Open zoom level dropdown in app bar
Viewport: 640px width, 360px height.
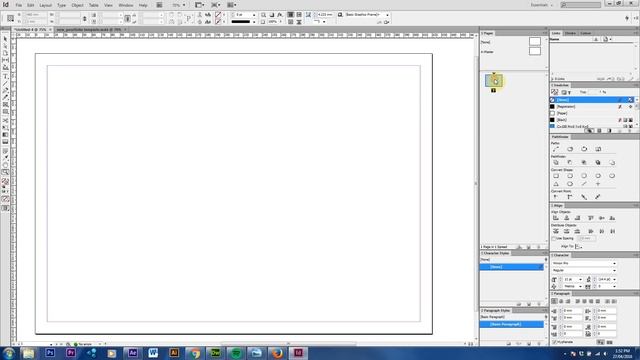pos(184,5)
